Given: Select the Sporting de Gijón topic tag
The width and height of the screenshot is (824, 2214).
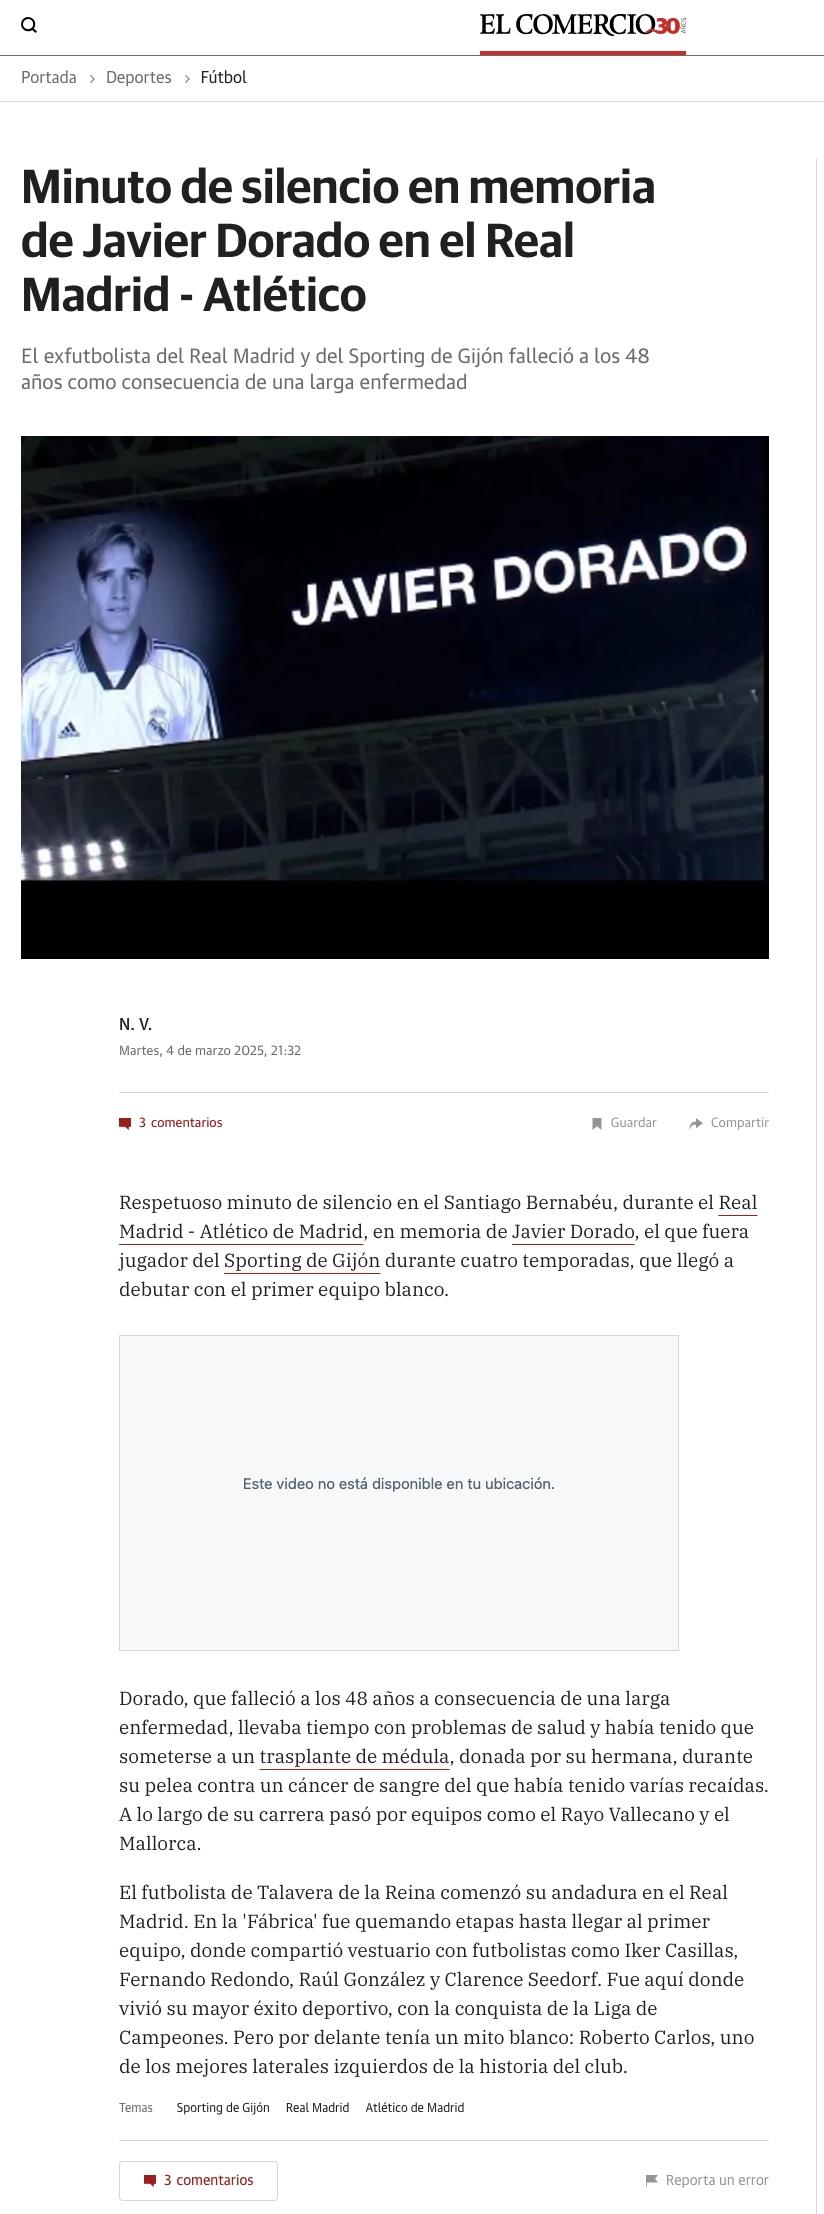Looking at the screenshot, I should (x=223, y=2107).
